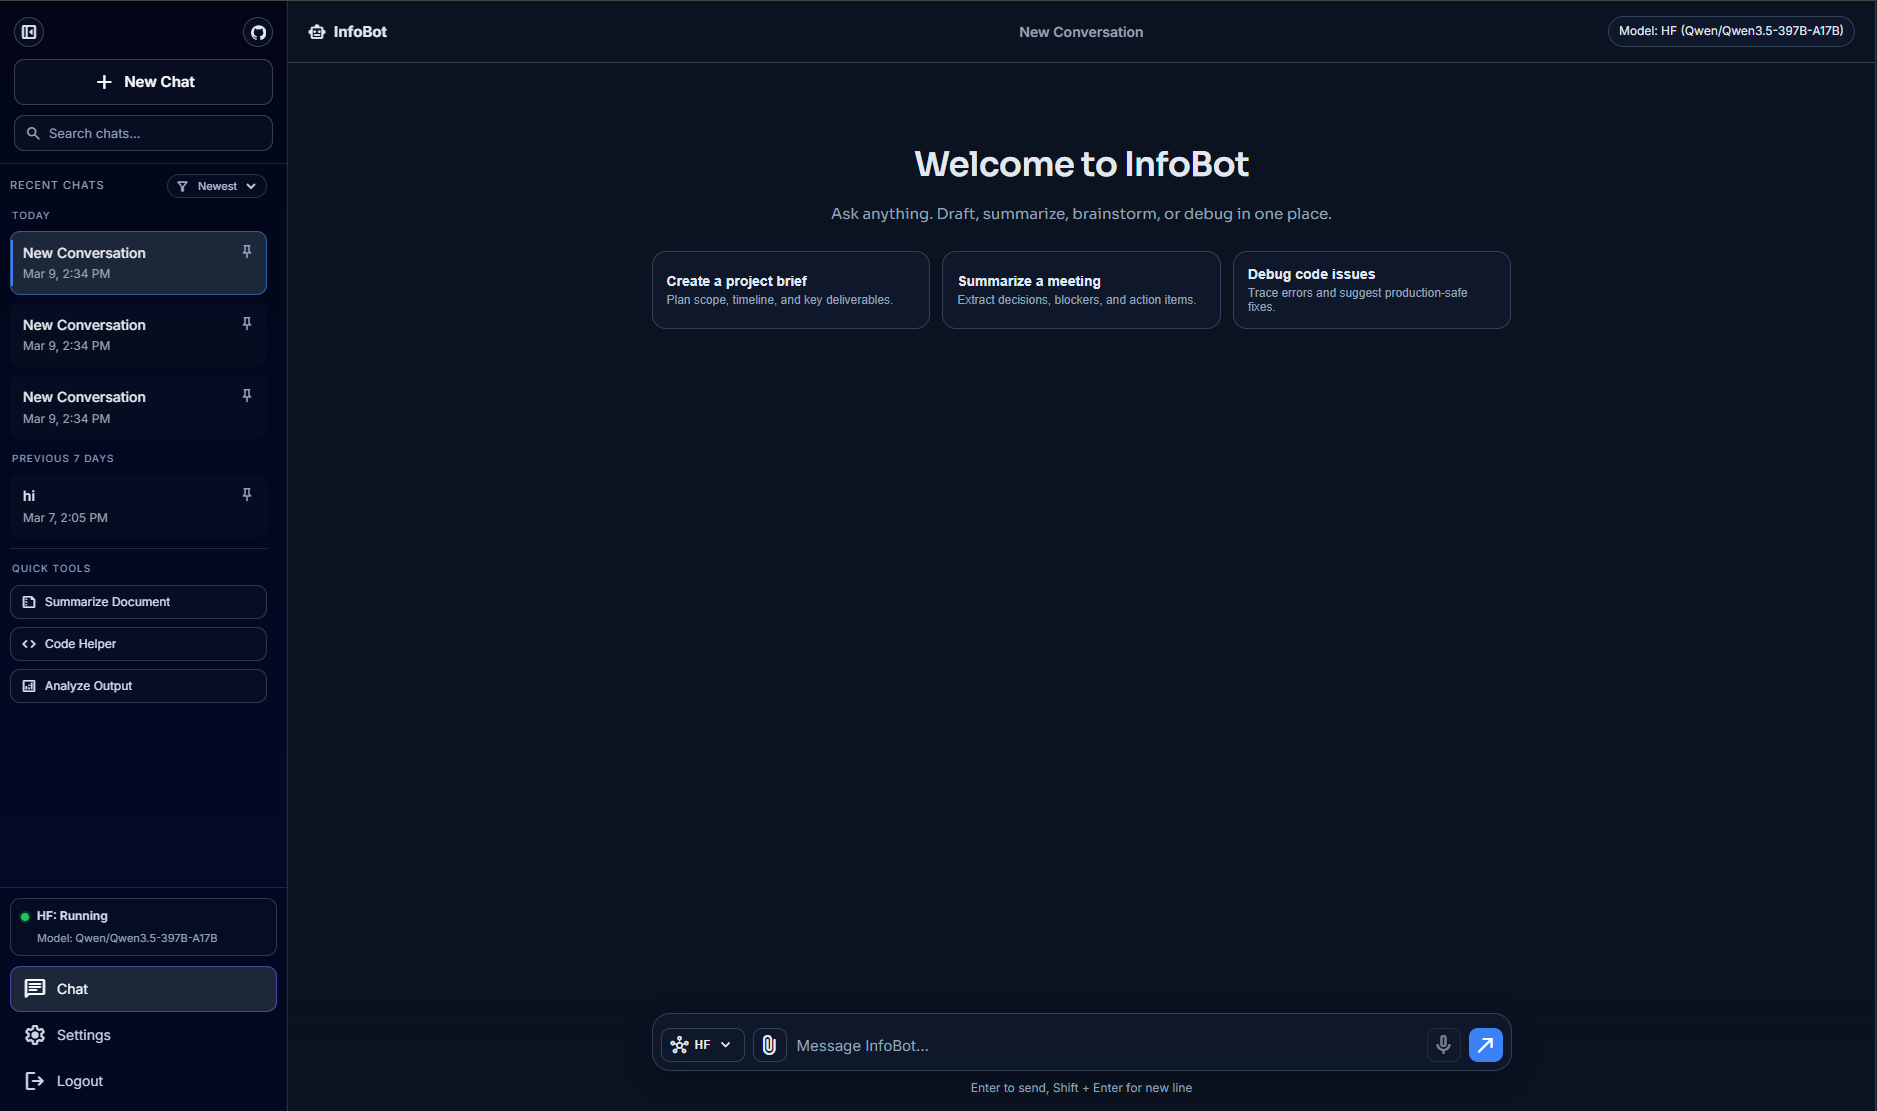
Task: Expand the HF model selector in message bar
Action: click(x=703, y=1044)
